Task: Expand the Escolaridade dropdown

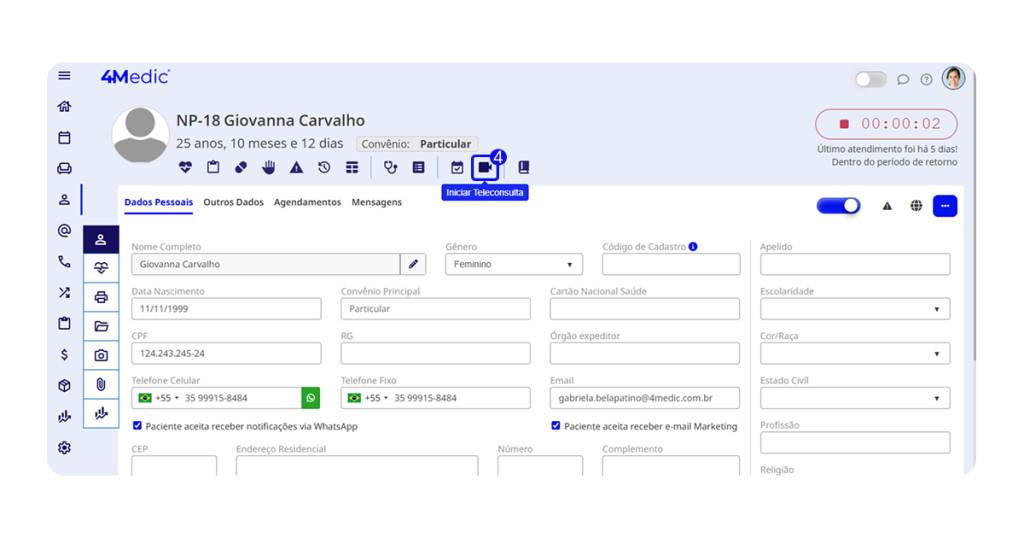Action: (855, 309)
